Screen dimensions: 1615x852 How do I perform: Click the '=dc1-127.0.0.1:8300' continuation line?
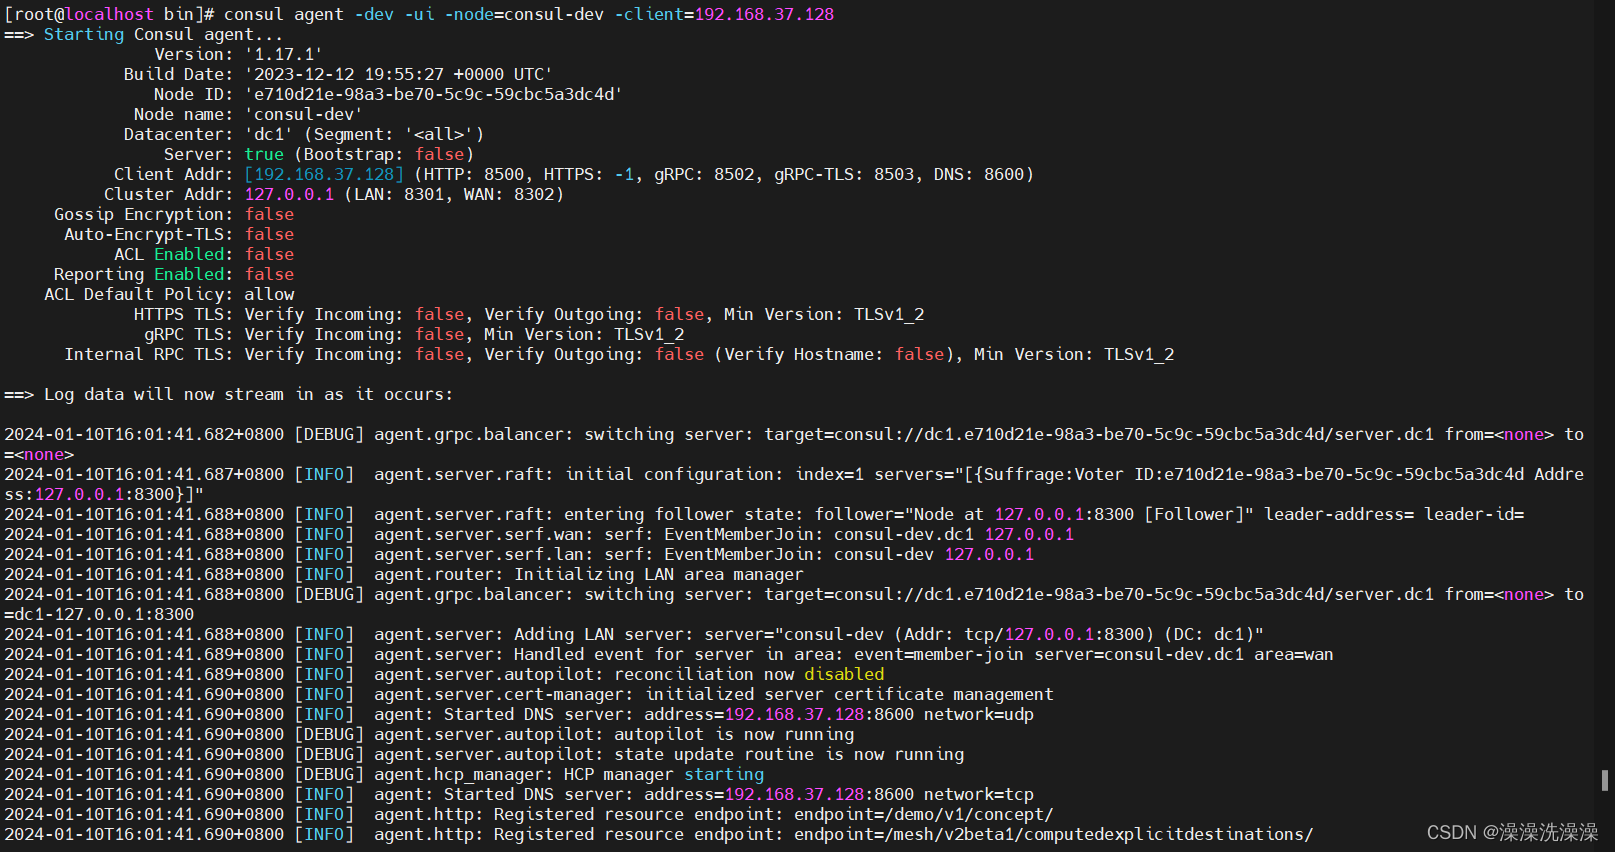click(99, 614)
